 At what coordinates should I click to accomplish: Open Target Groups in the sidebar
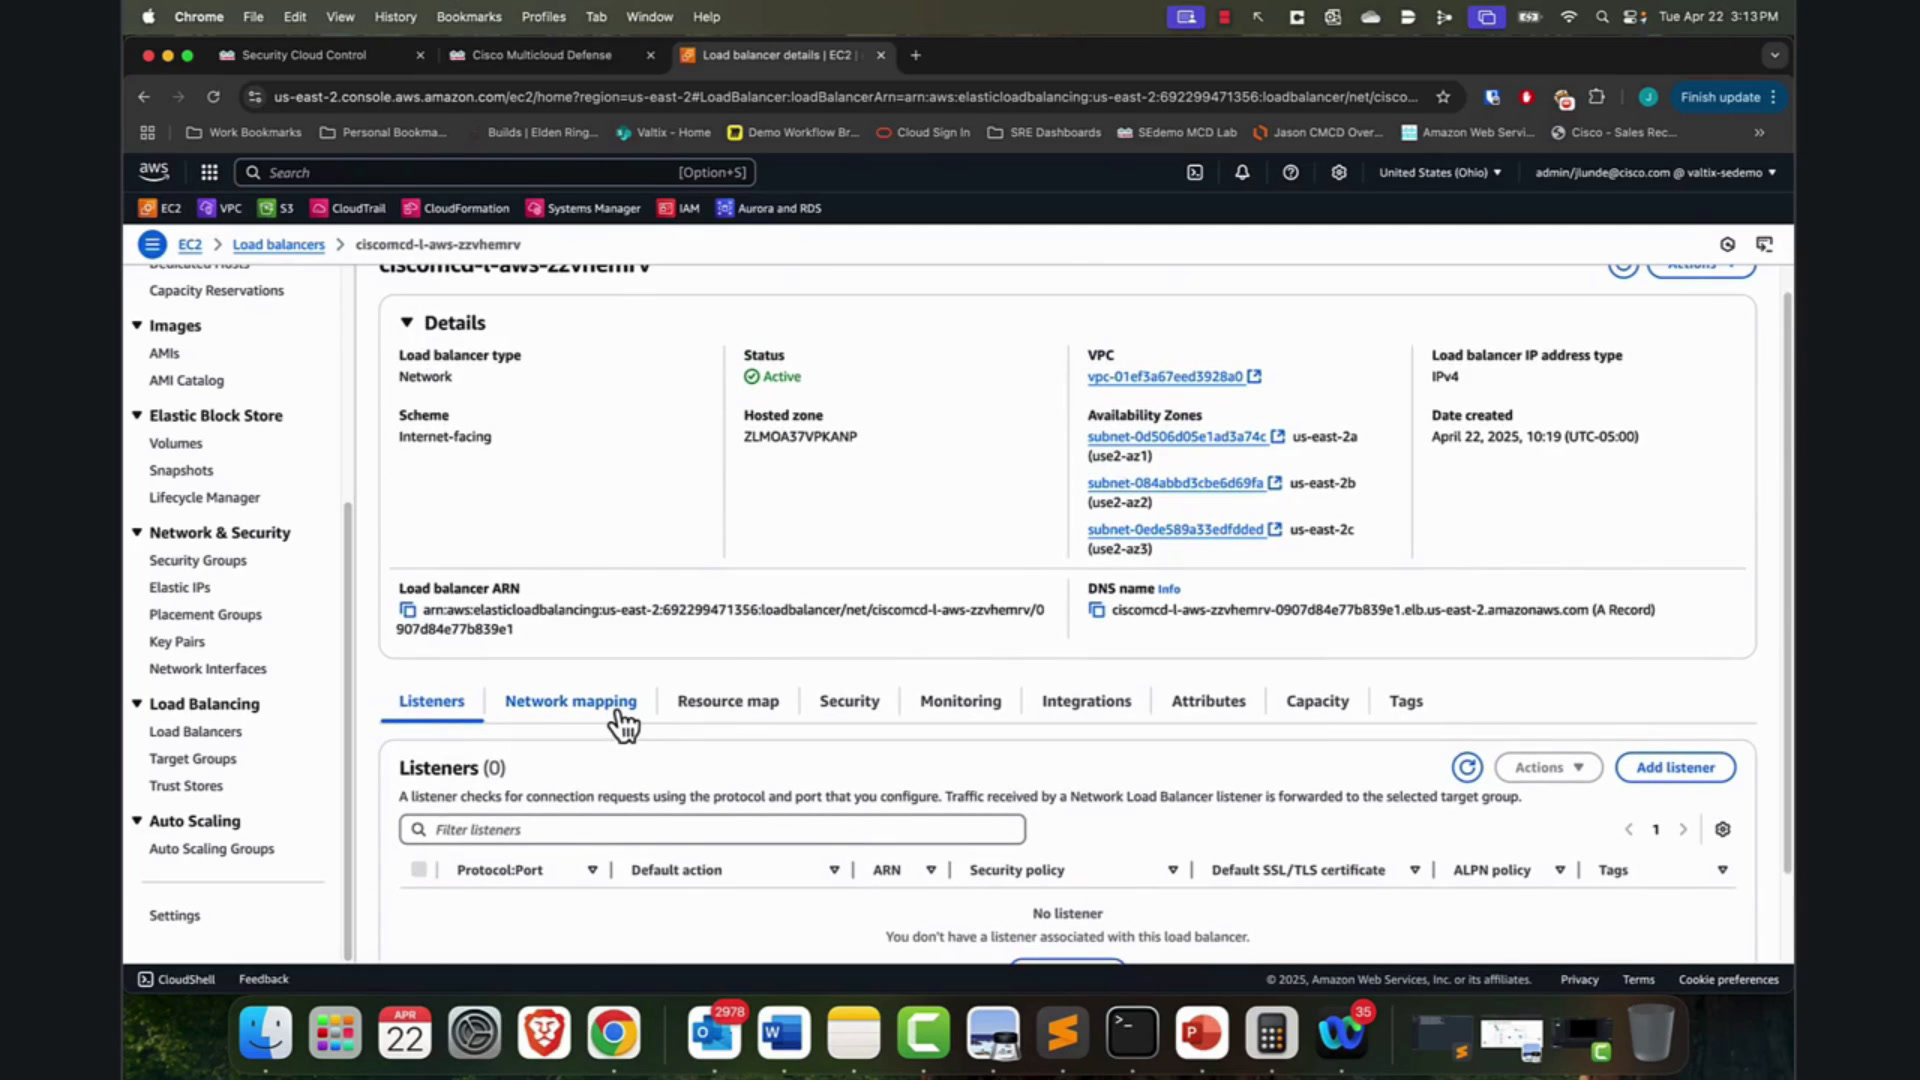193,759
